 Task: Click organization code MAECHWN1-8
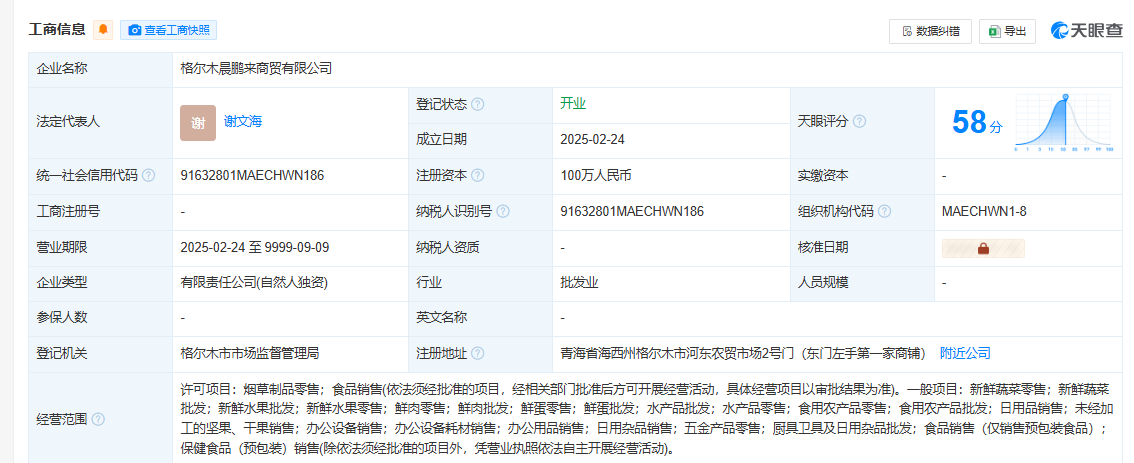coord(984,212)
